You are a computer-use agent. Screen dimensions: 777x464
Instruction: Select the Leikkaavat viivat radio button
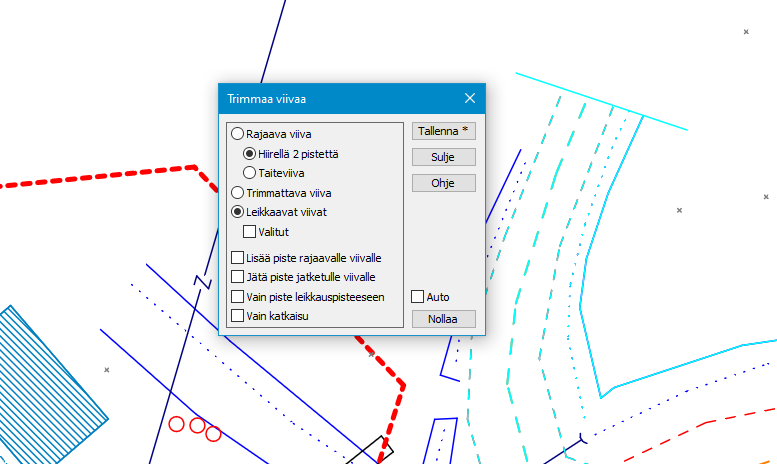click(x=237, y=212)
